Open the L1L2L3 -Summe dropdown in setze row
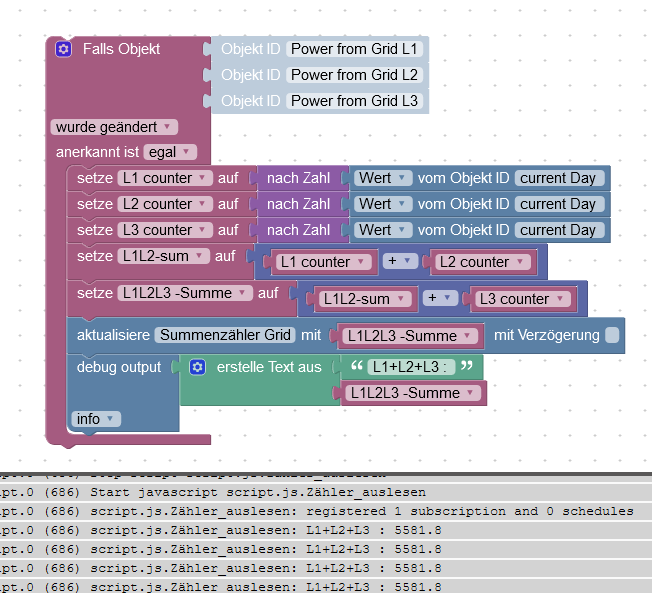Image resolution: width=652 pixels, height=593 pixels. coord(185,293)
